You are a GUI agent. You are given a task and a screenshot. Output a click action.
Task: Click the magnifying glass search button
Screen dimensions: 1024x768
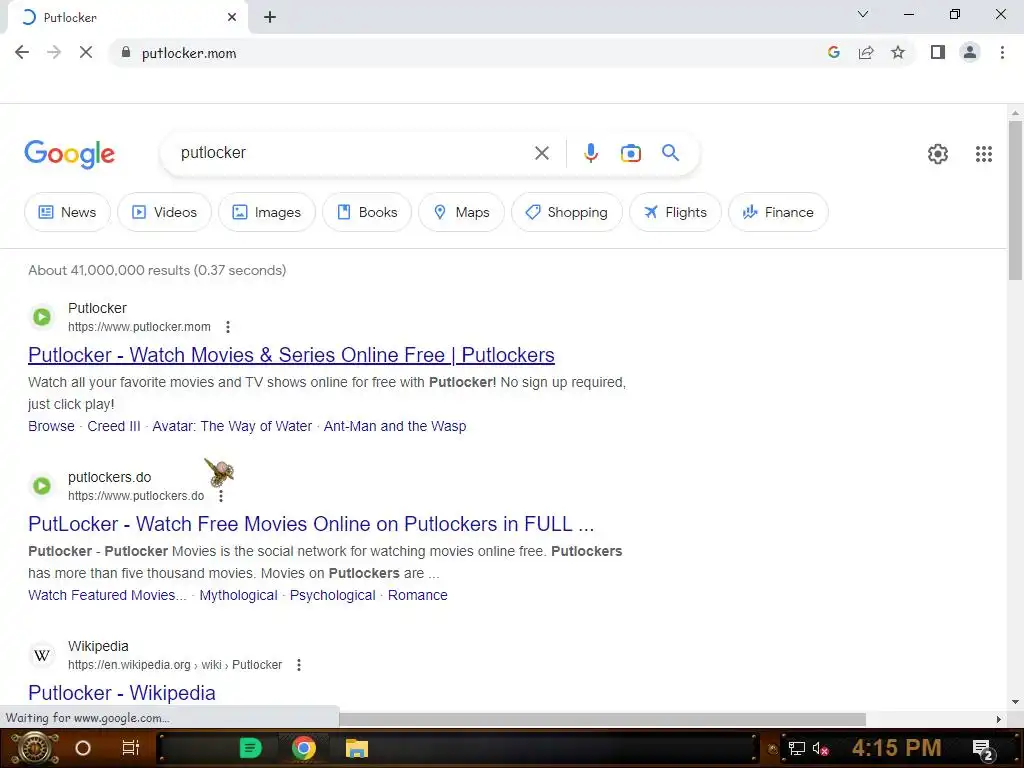point(670,153)
